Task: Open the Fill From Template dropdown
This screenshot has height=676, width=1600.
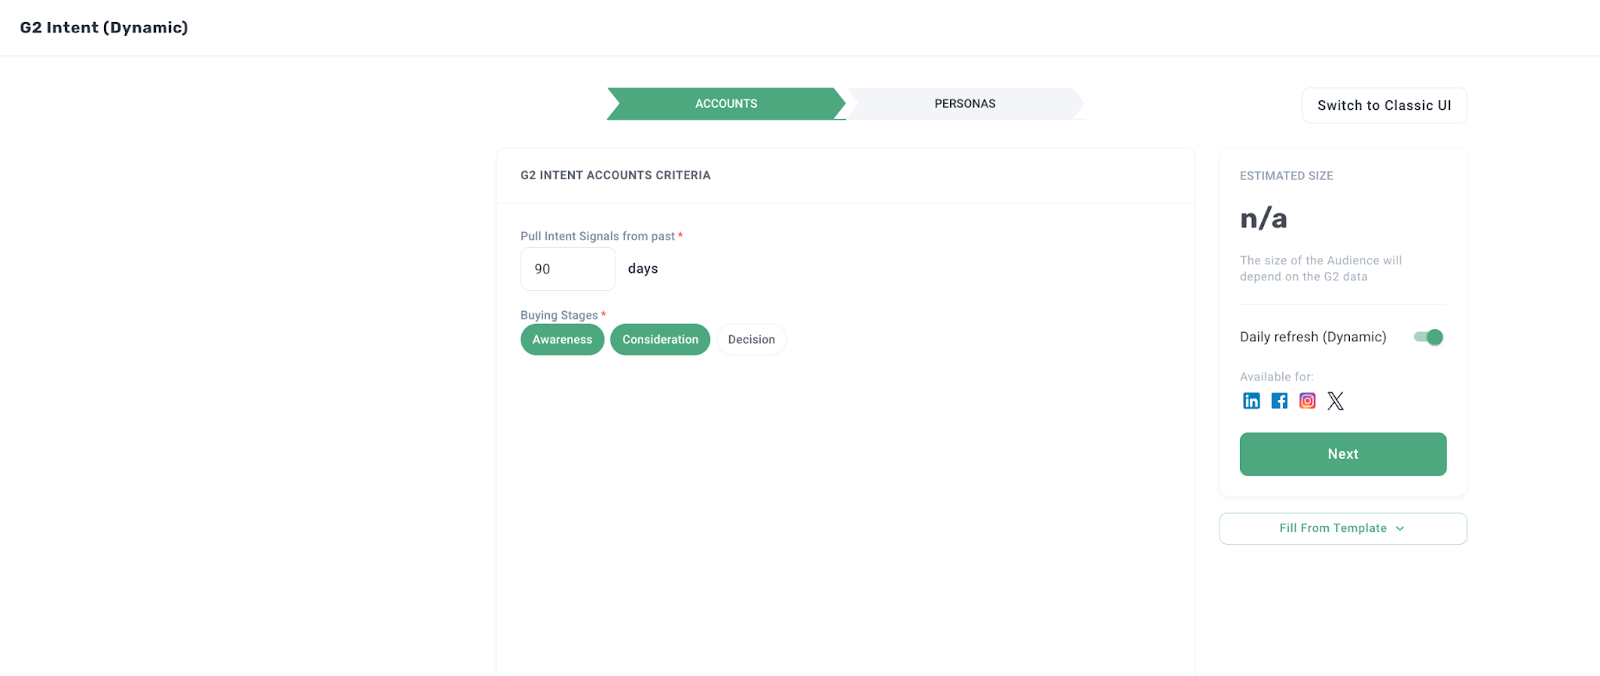Action: pos(1342,529)
